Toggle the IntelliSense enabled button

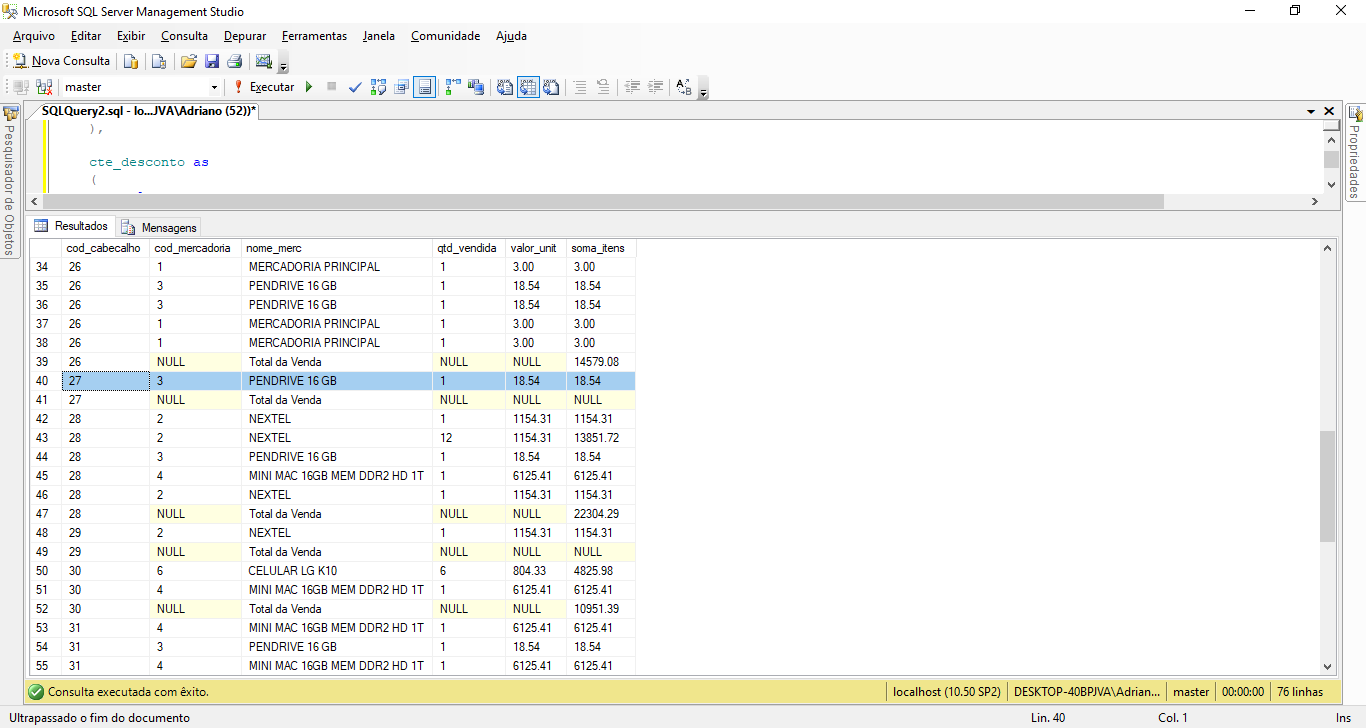click(x=425, y=87)
